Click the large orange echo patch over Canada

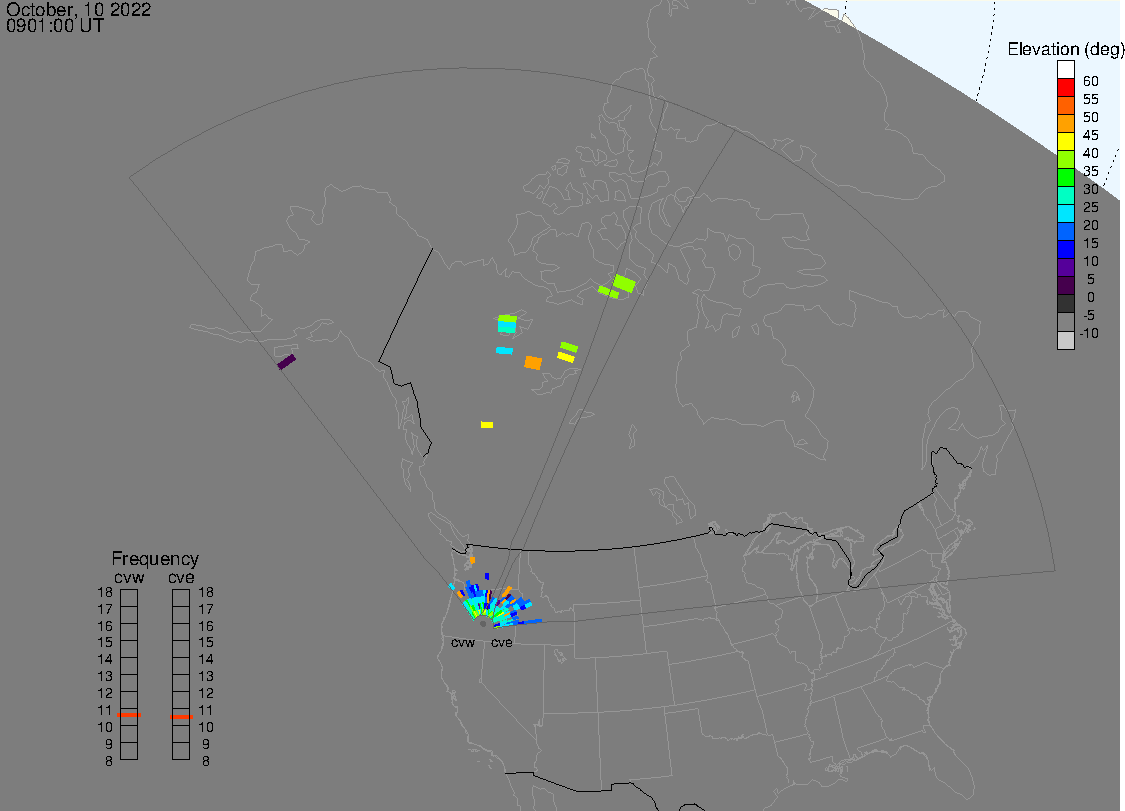point(532,362)
